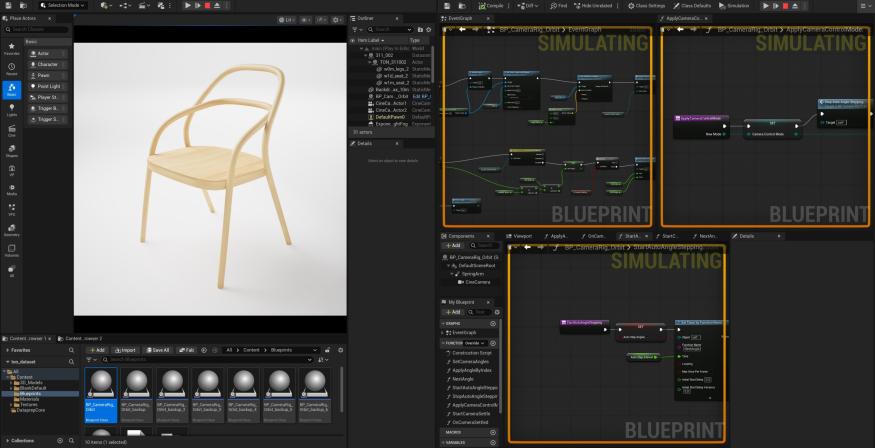Screen dimensions: 875x448
Task: Click the back arrow in EventGraph panel
Action: tap(462, 29)
